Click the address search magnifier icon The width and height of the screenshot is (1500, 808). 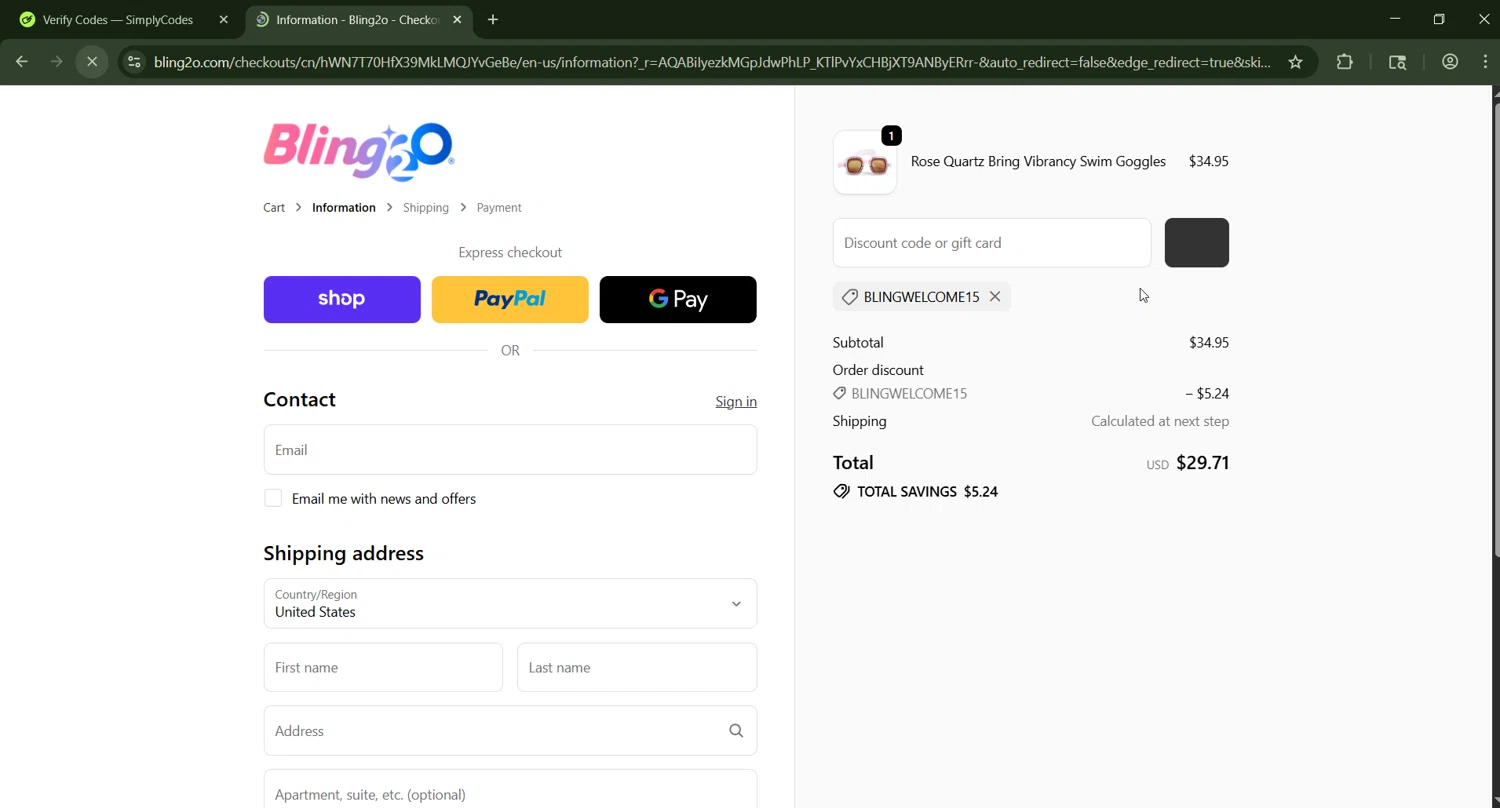736,731
